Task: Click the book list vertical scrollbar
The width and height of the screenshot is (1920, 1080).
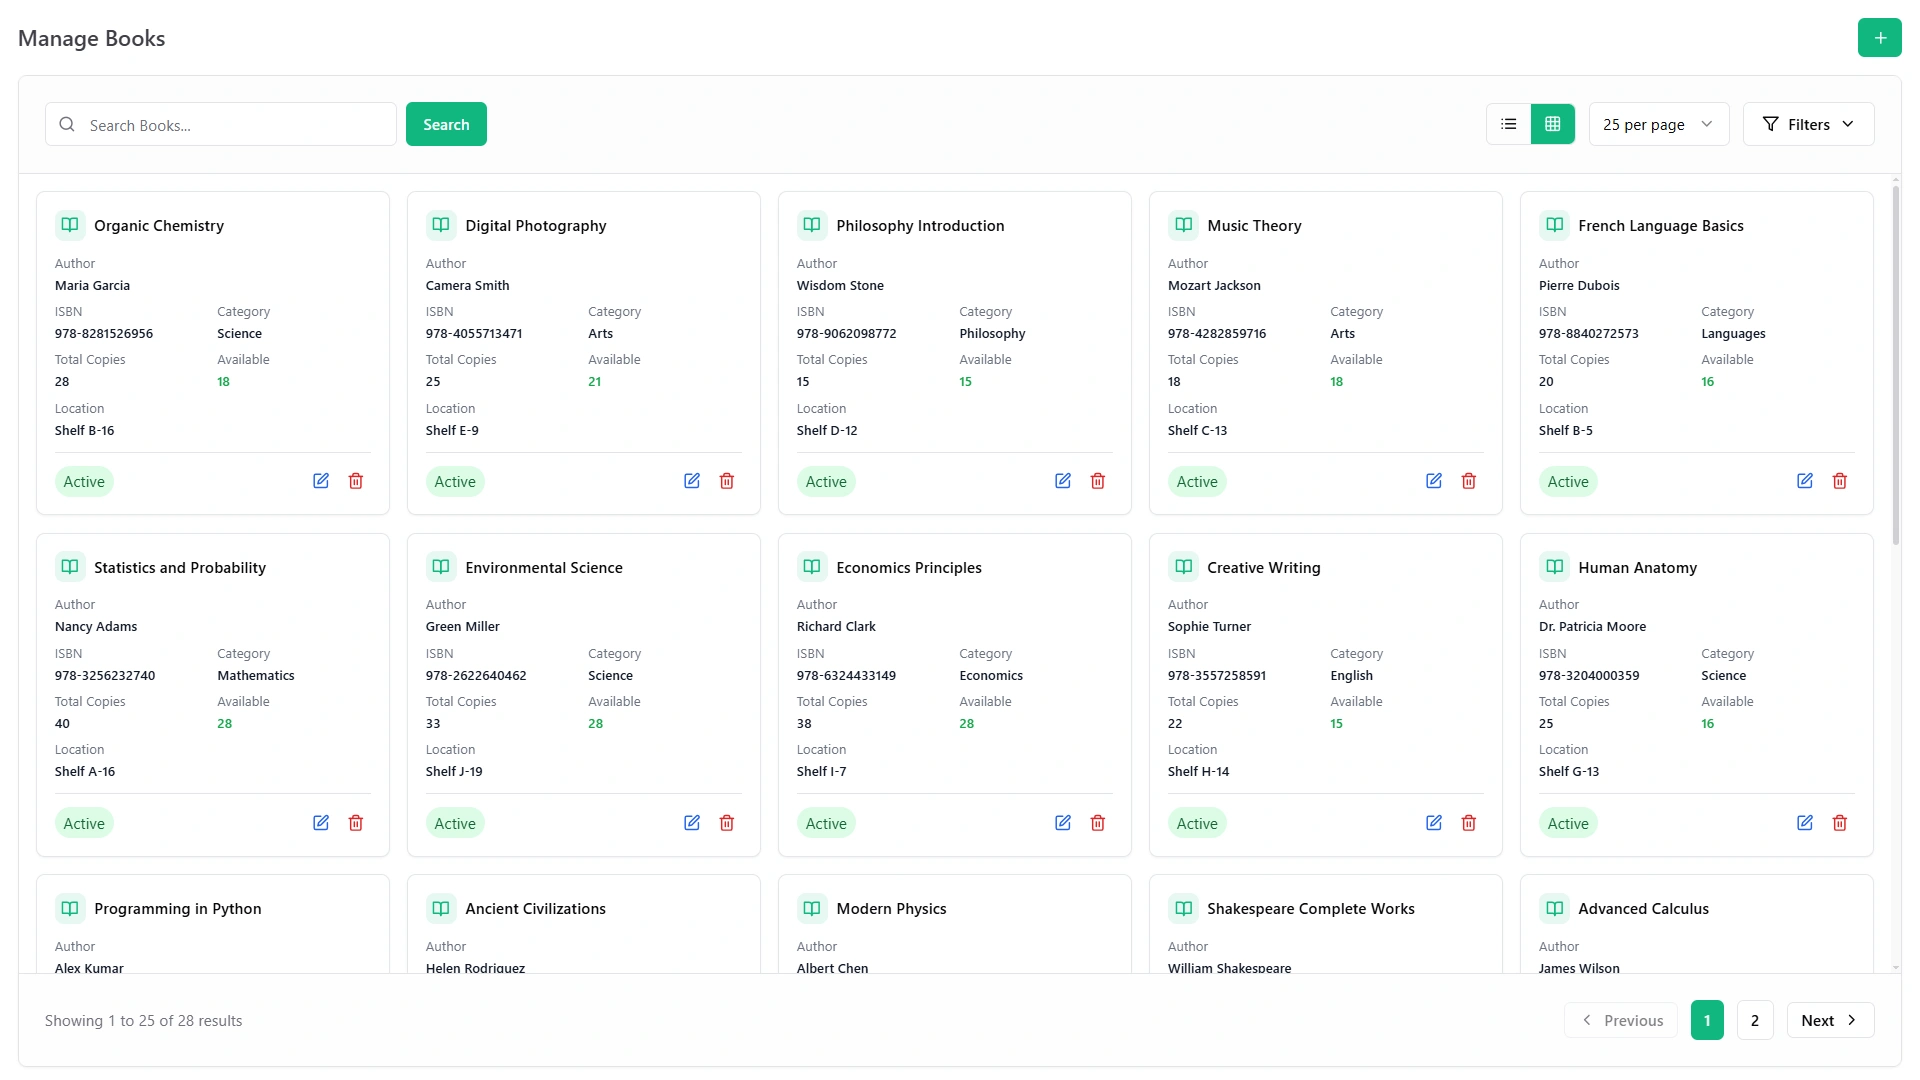Action: [x=1895, y=365]
